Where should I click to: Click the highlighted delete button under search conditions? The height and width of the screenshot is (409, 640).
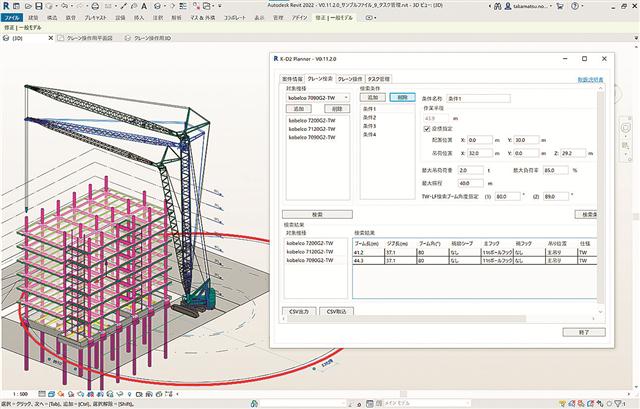402,98
